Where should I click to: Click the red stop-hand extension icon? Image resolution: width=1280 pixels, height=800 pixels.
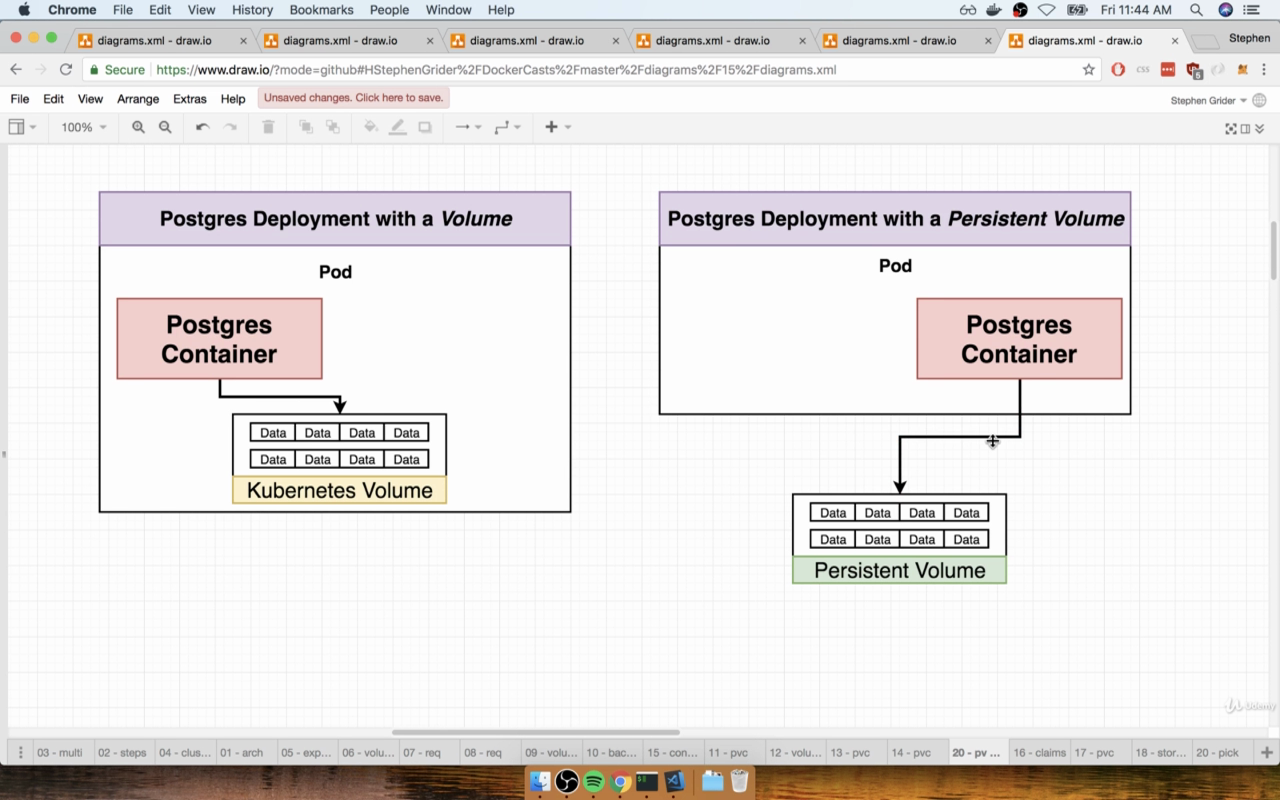pos(1118,70)
